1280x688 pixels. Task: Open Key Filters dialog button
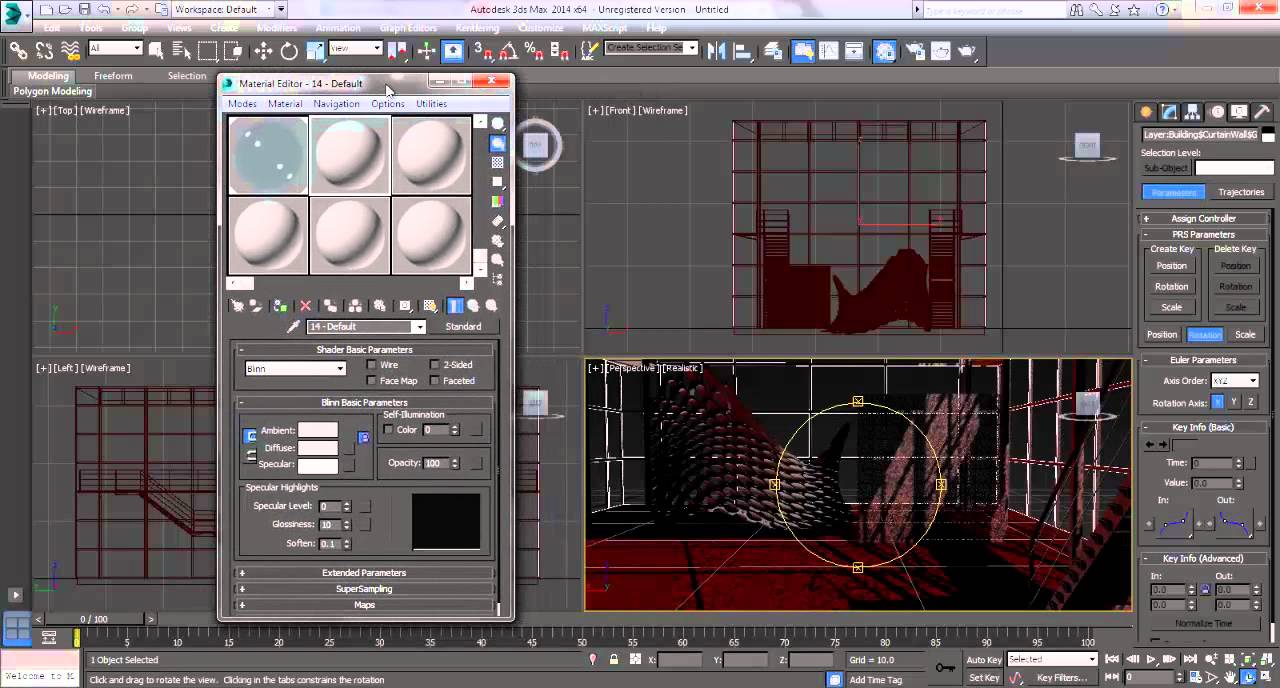coord(1061,677)
